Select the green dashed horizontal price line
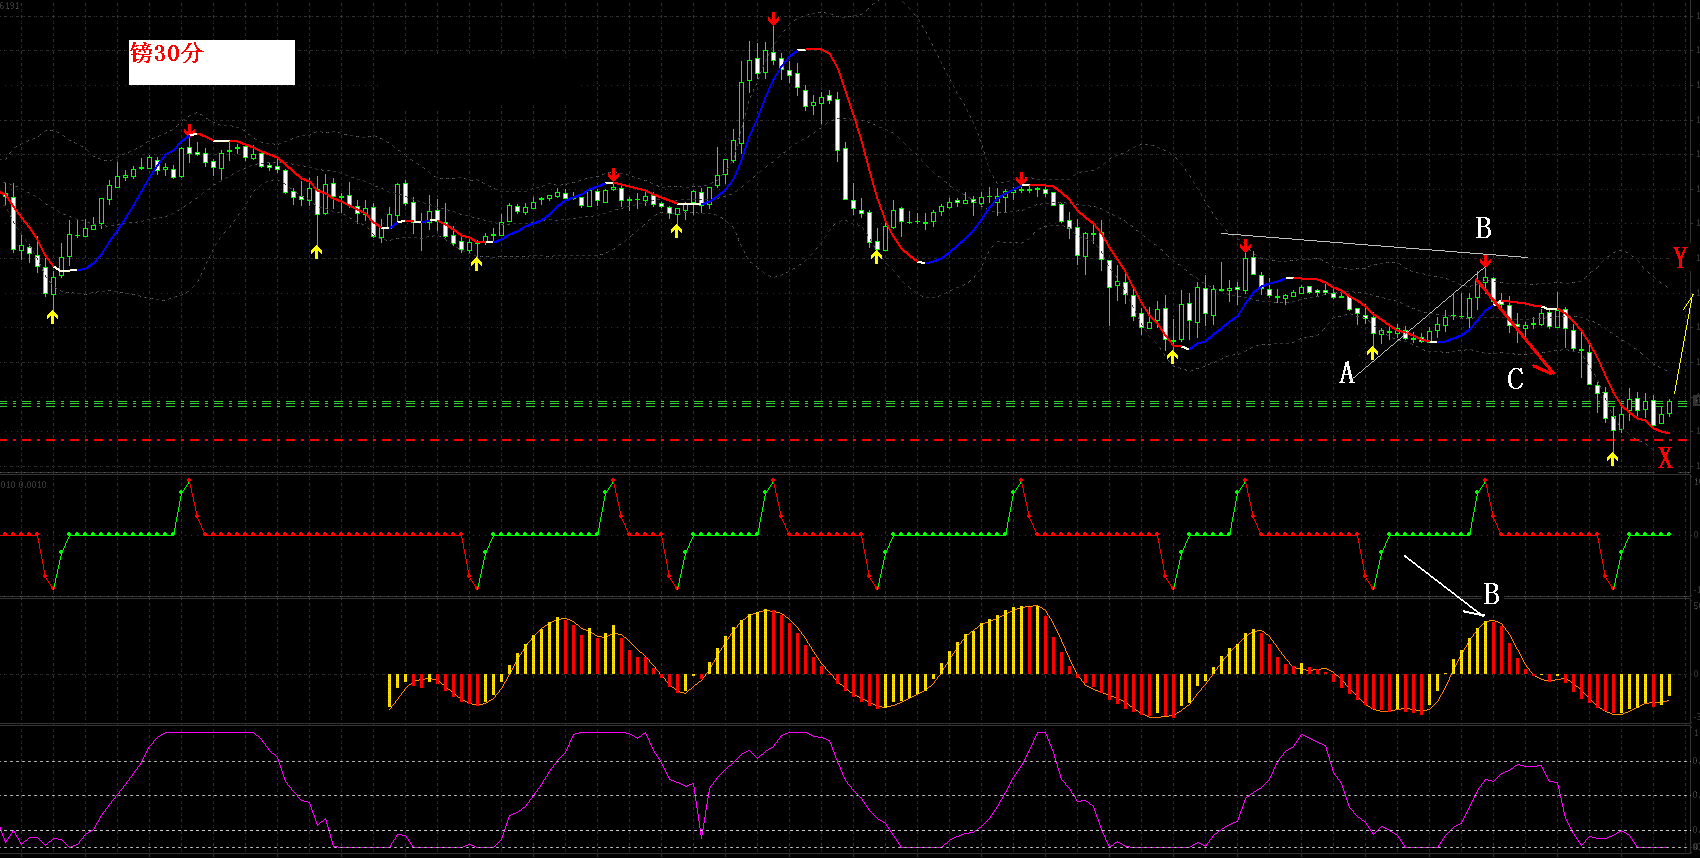1700x858 pixels. [845, 405]
